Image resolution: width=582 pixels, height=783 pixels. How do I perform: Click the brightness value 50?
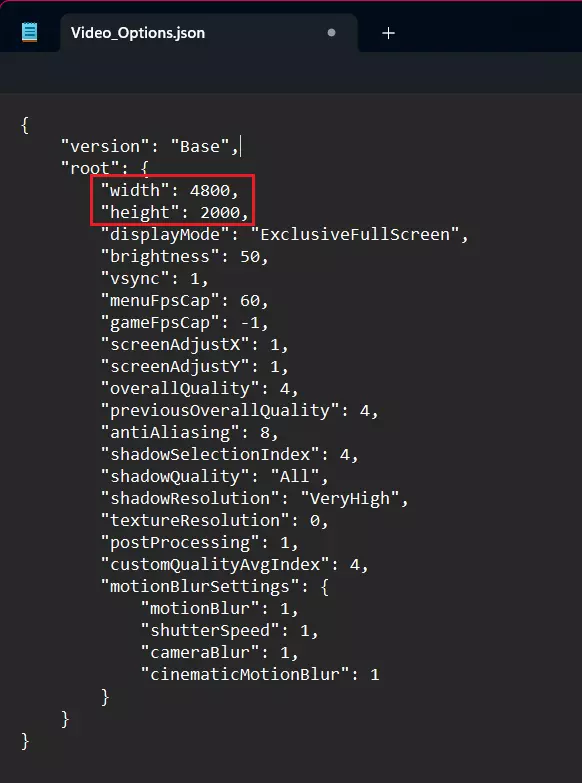click(x=250, y=256)
